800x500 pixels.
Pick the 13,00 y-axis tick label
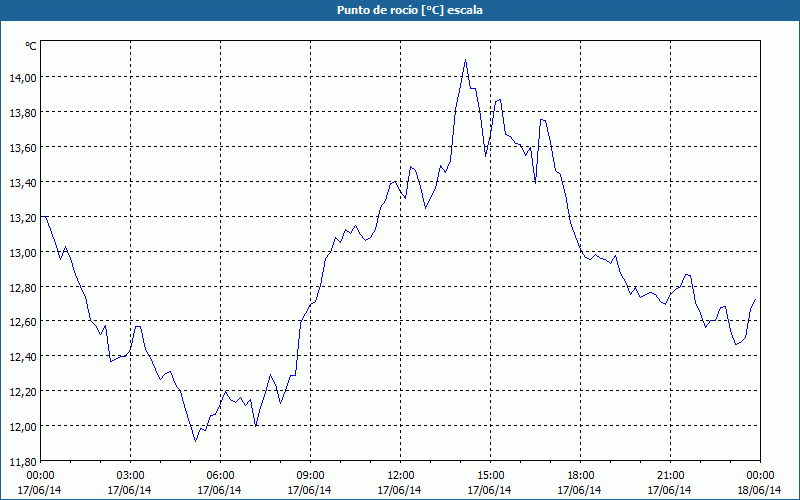pyautogui.click(x=23, y=252)
